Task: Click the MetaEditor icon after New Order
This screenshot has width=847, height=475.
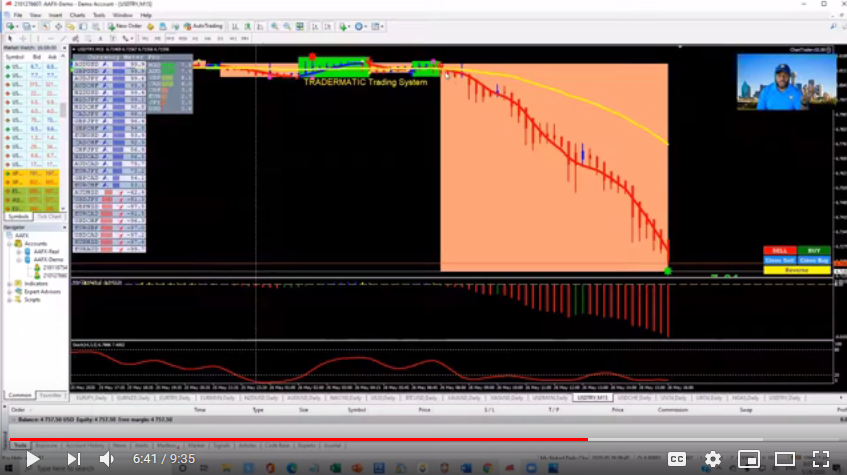Action: pyautogui.click(x=150, y=26)
